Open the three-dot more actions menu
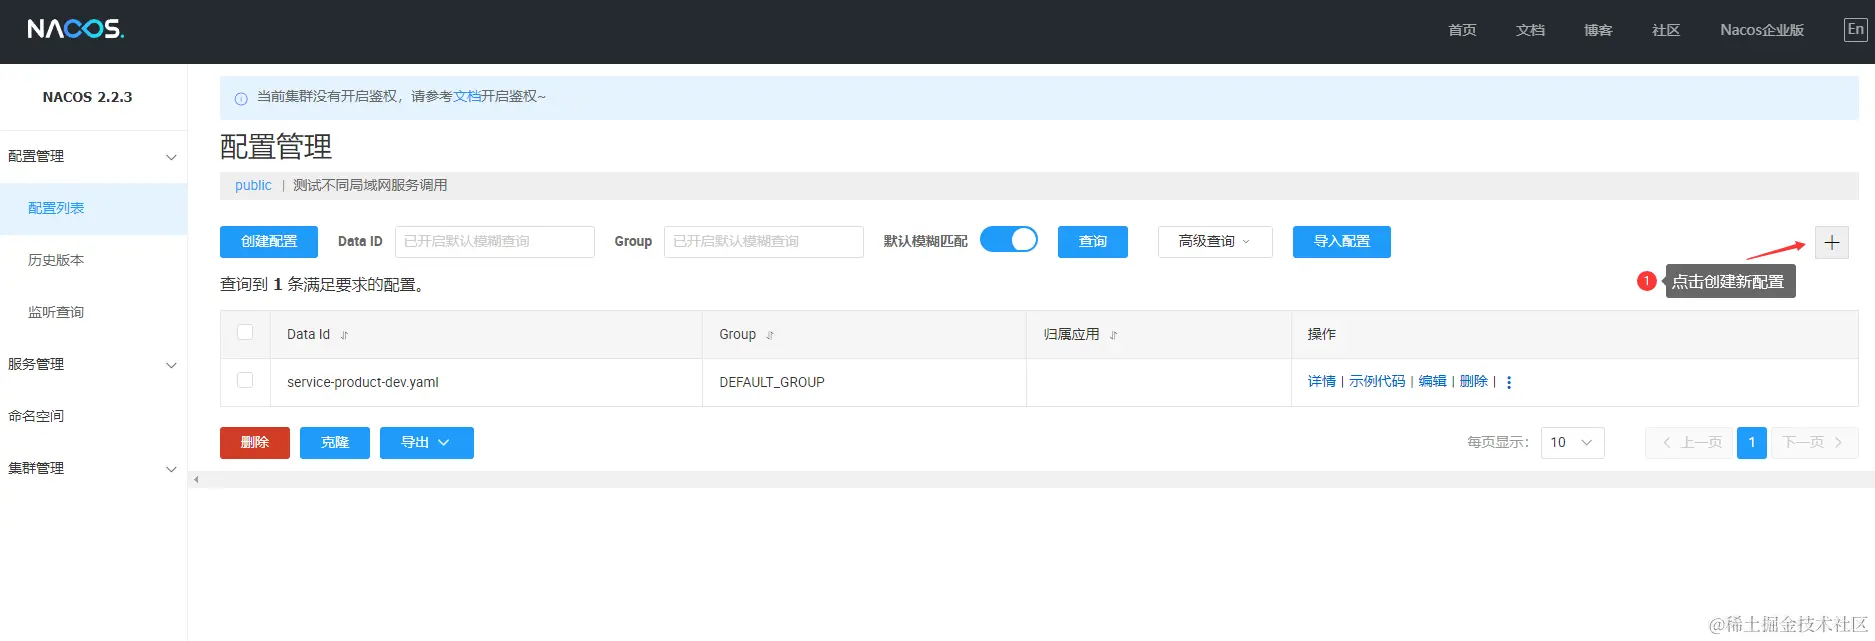Screen dimensions: 1875x641 (x=1509, y=382)
